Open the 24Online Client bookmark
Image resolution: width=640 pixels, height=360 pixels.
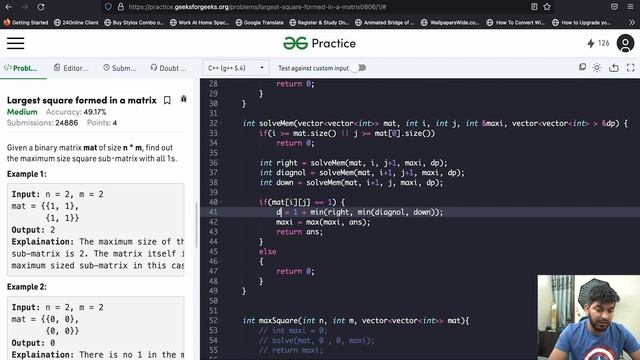click(x=76, y=22)
